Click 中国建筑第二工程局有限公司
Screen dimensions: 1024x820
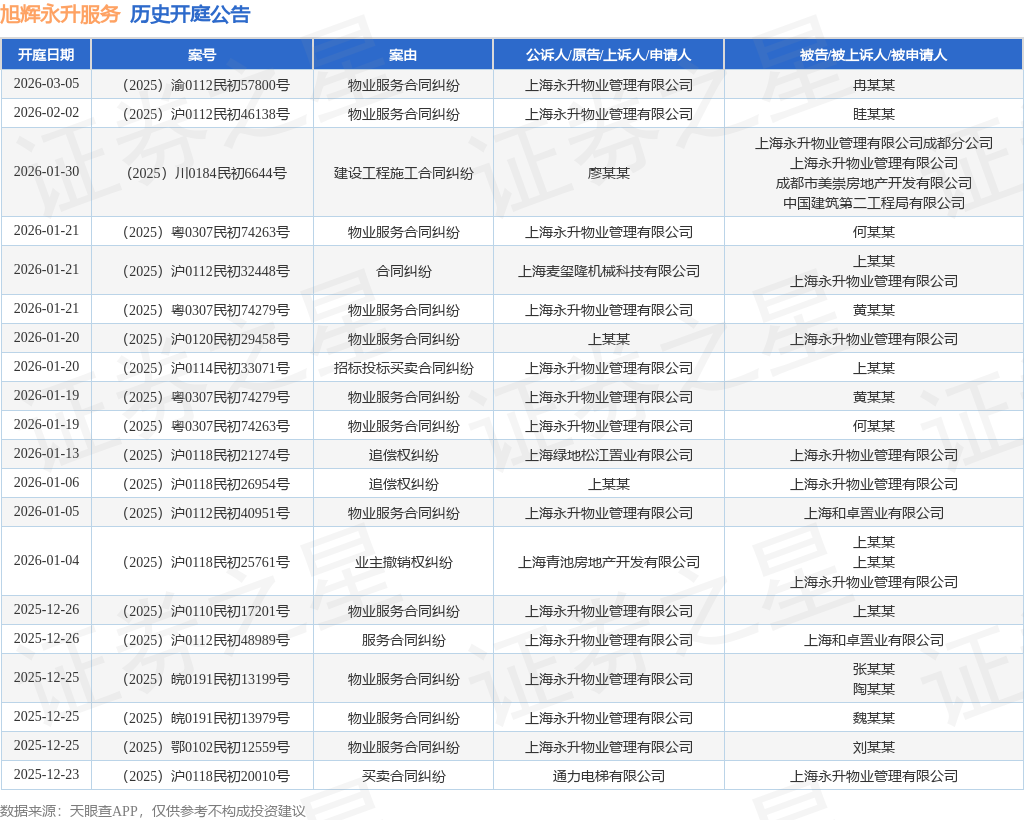(874, 203)
